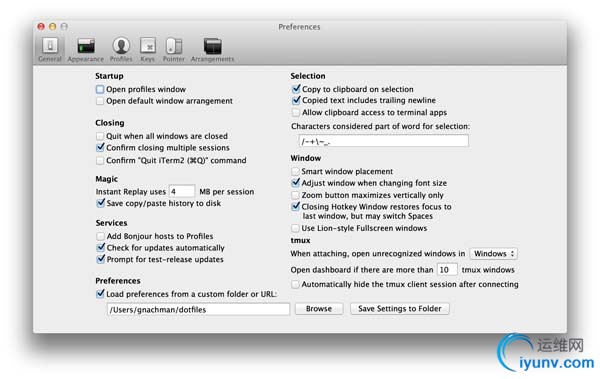The width and height of the screenshot is (600, 379).
Task: Enable Add Bonjour hosts to Profiles
Action: point(100,236)
